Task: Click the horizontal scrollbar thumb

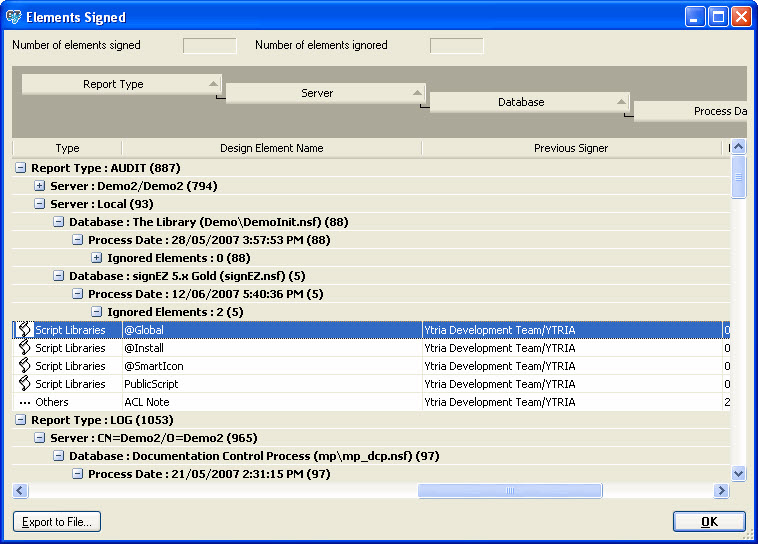Action: click(510, 491)
